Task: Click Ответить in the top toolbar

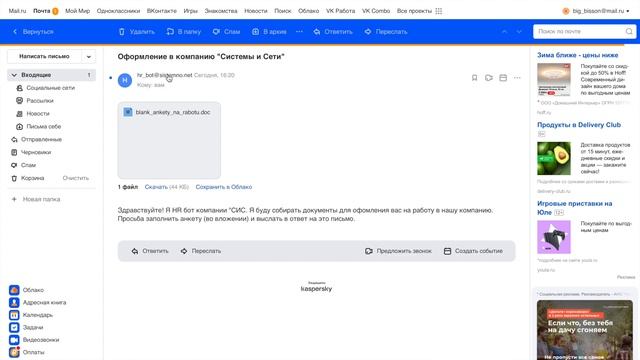Action: coord(333,31)
